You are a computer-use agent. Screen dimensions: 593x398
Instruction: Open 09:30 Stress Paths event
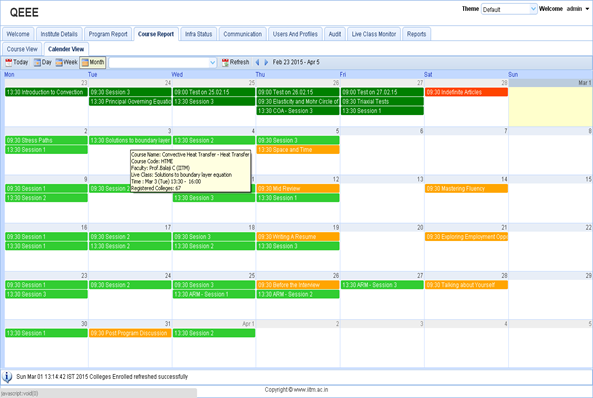47,140
